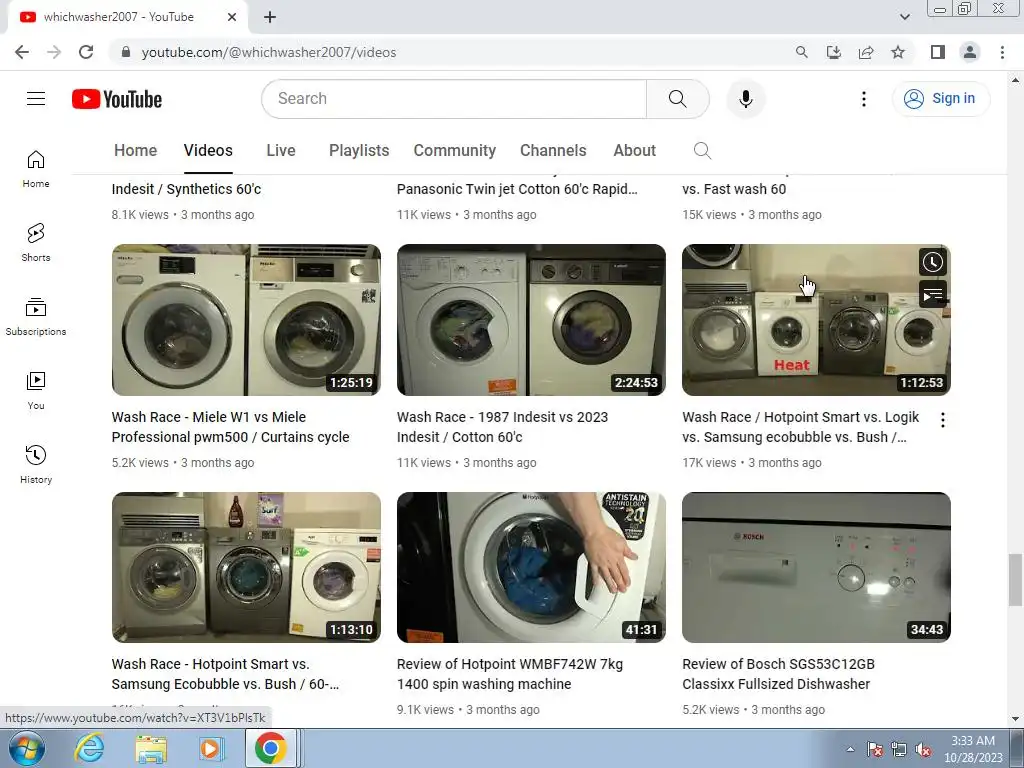Image resolution: width=1024 pixels, height=768 pixels.
Task: Open Review of Hotpoint WMBF742W title link
Action: (x=509, y=674)
